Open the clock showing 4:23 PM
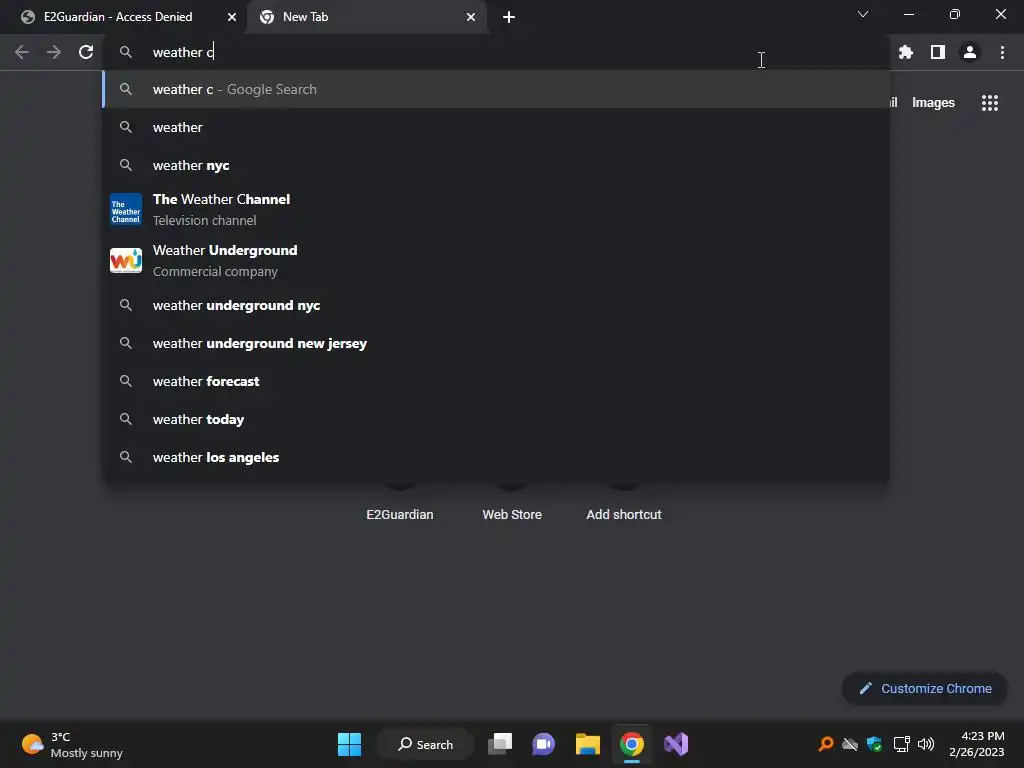The image size is (1024, 768). (x=977, y=744)
